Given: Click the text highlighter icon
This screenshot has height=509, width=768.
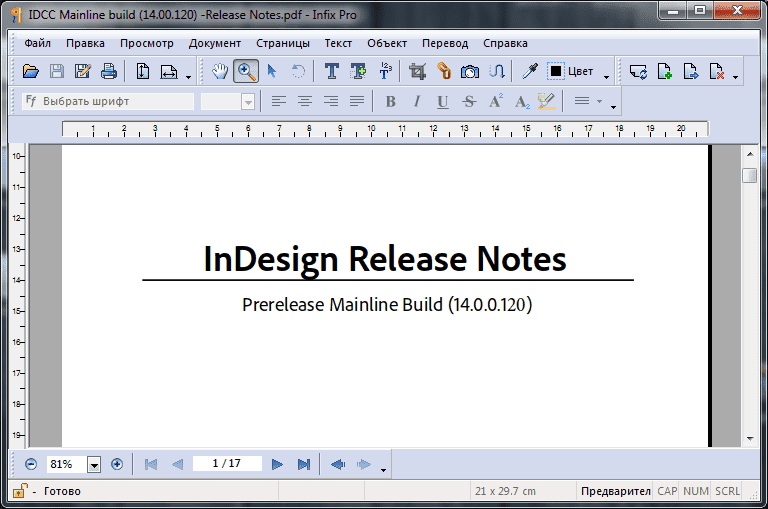Looking at the screenshot, I should (546, 101).
